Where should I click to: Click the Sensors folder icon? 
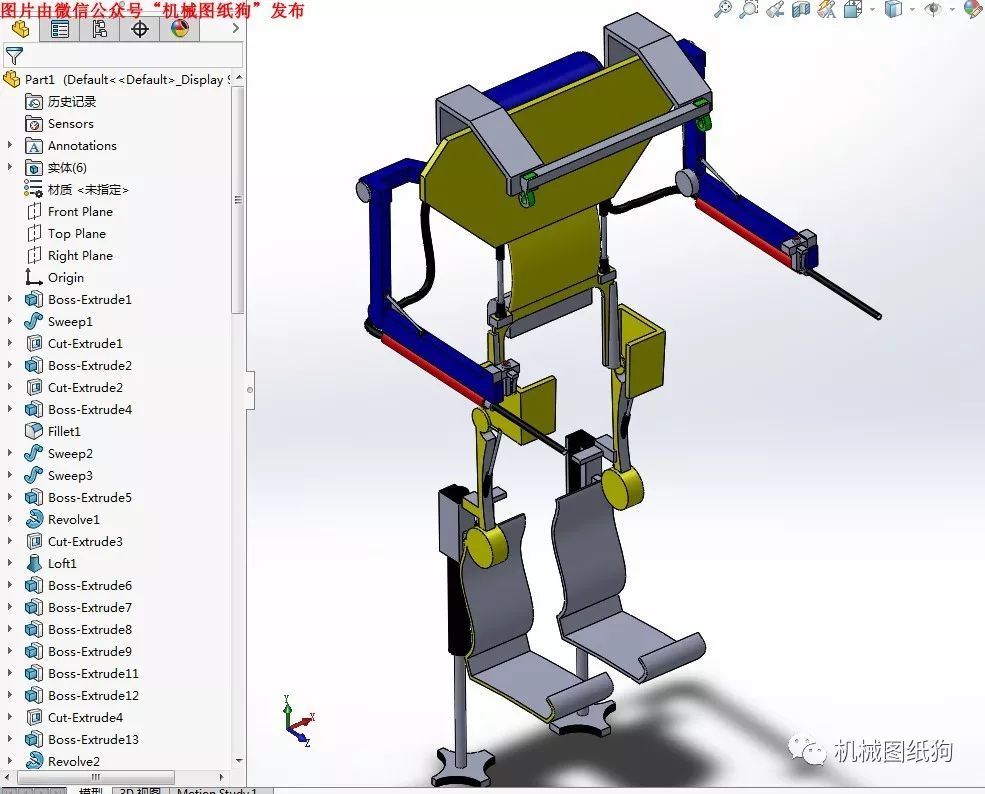[x=33, y=124]
